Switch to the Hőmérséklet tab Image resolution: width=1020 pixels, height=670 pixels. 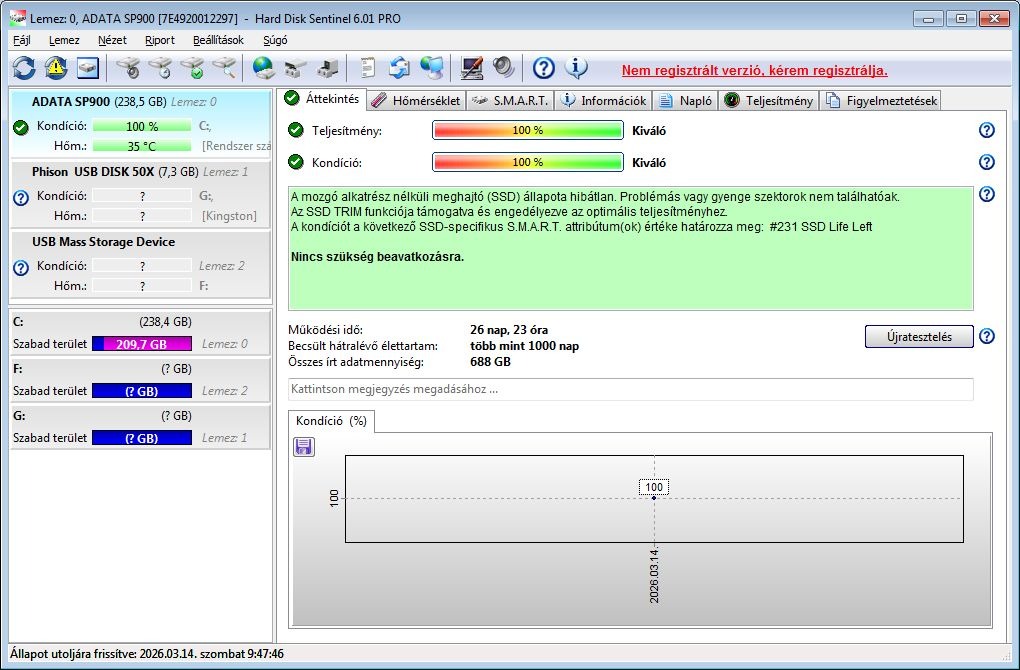417,101
